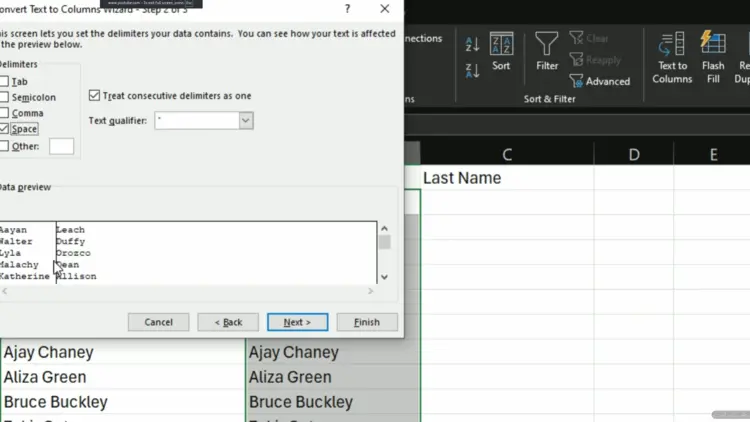Enable the Comma delimiter checkbox
The image size is (750, 422).
click(4, 113)
